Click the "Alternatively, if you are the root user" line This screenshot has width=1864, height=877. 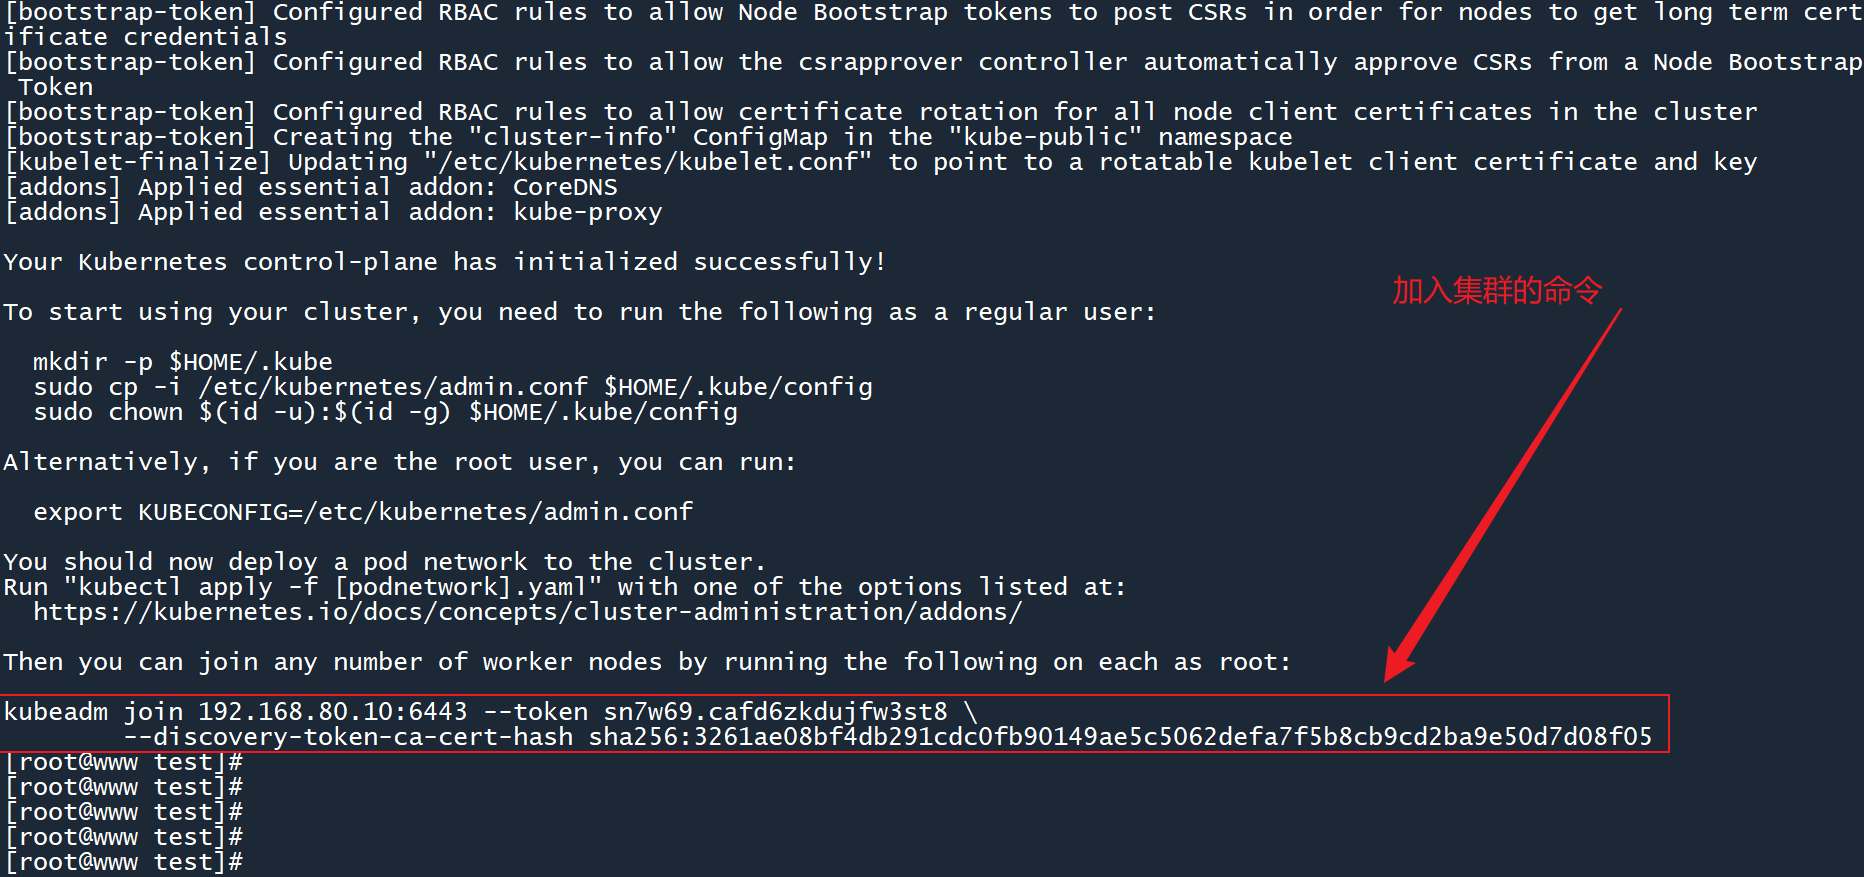[399, 462]
